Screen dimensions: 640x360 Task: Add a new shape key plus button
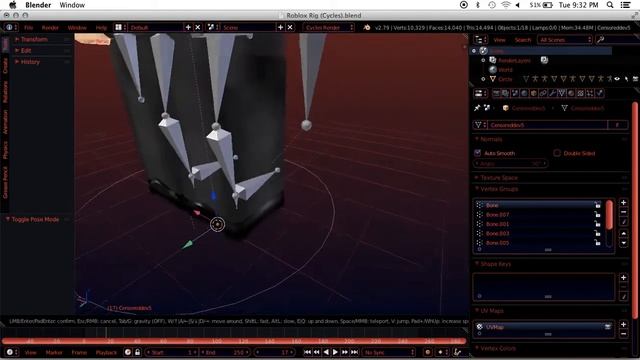coord(623,278)
